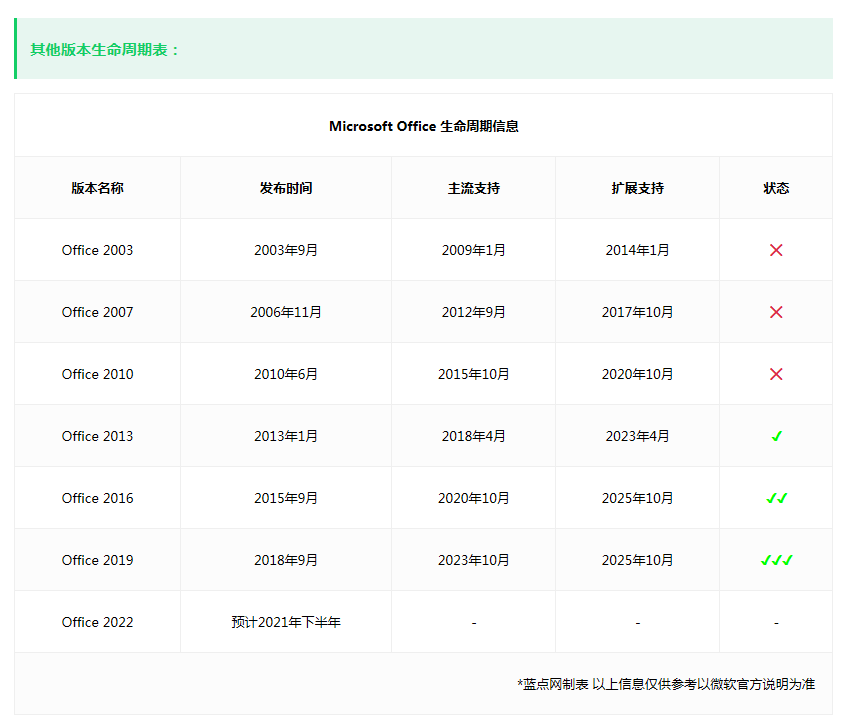Image resolution: width=846 pixels, height=726 pixels.
Task: Click the 主流支持 column header
Action: click(474, 188)
